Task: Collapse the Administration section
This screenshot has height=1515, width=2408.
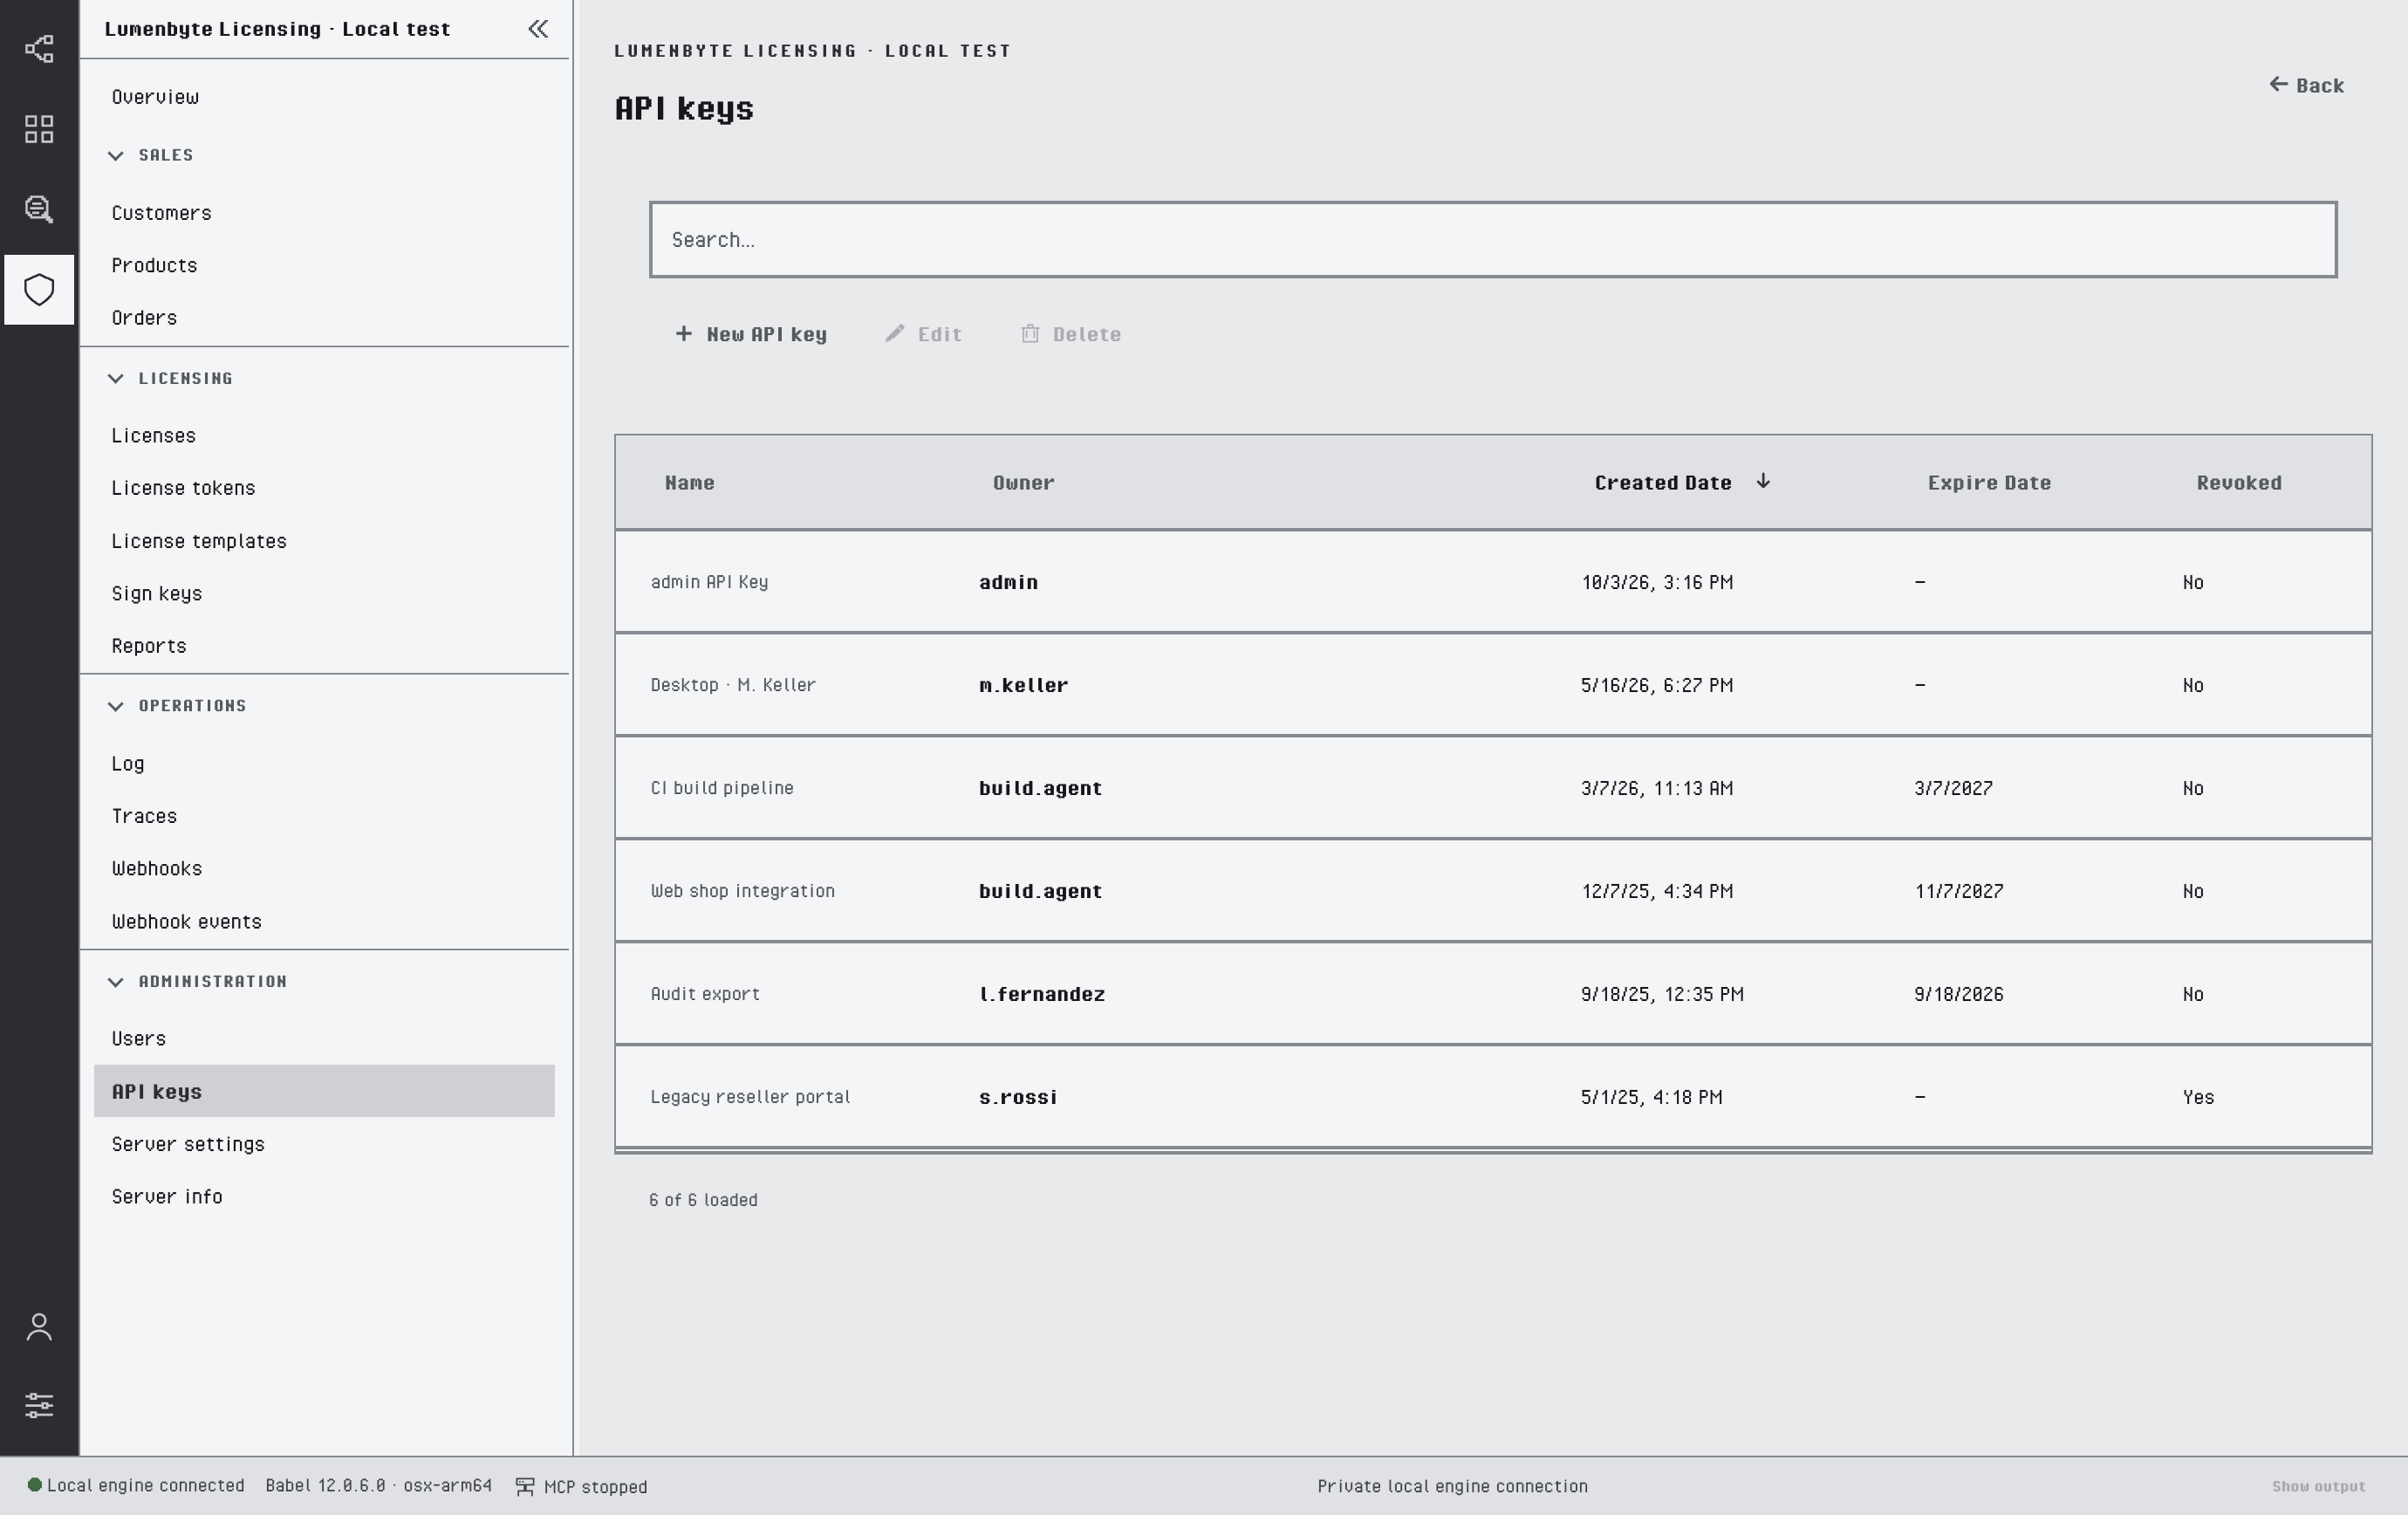Action: 116,982
